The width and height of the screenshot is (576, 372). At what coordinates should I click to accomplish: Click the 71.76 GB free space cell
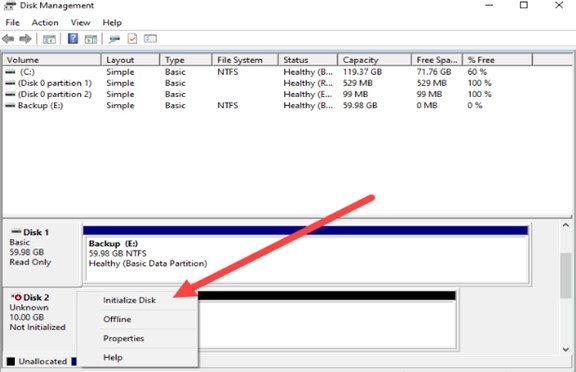pos(434,72)
